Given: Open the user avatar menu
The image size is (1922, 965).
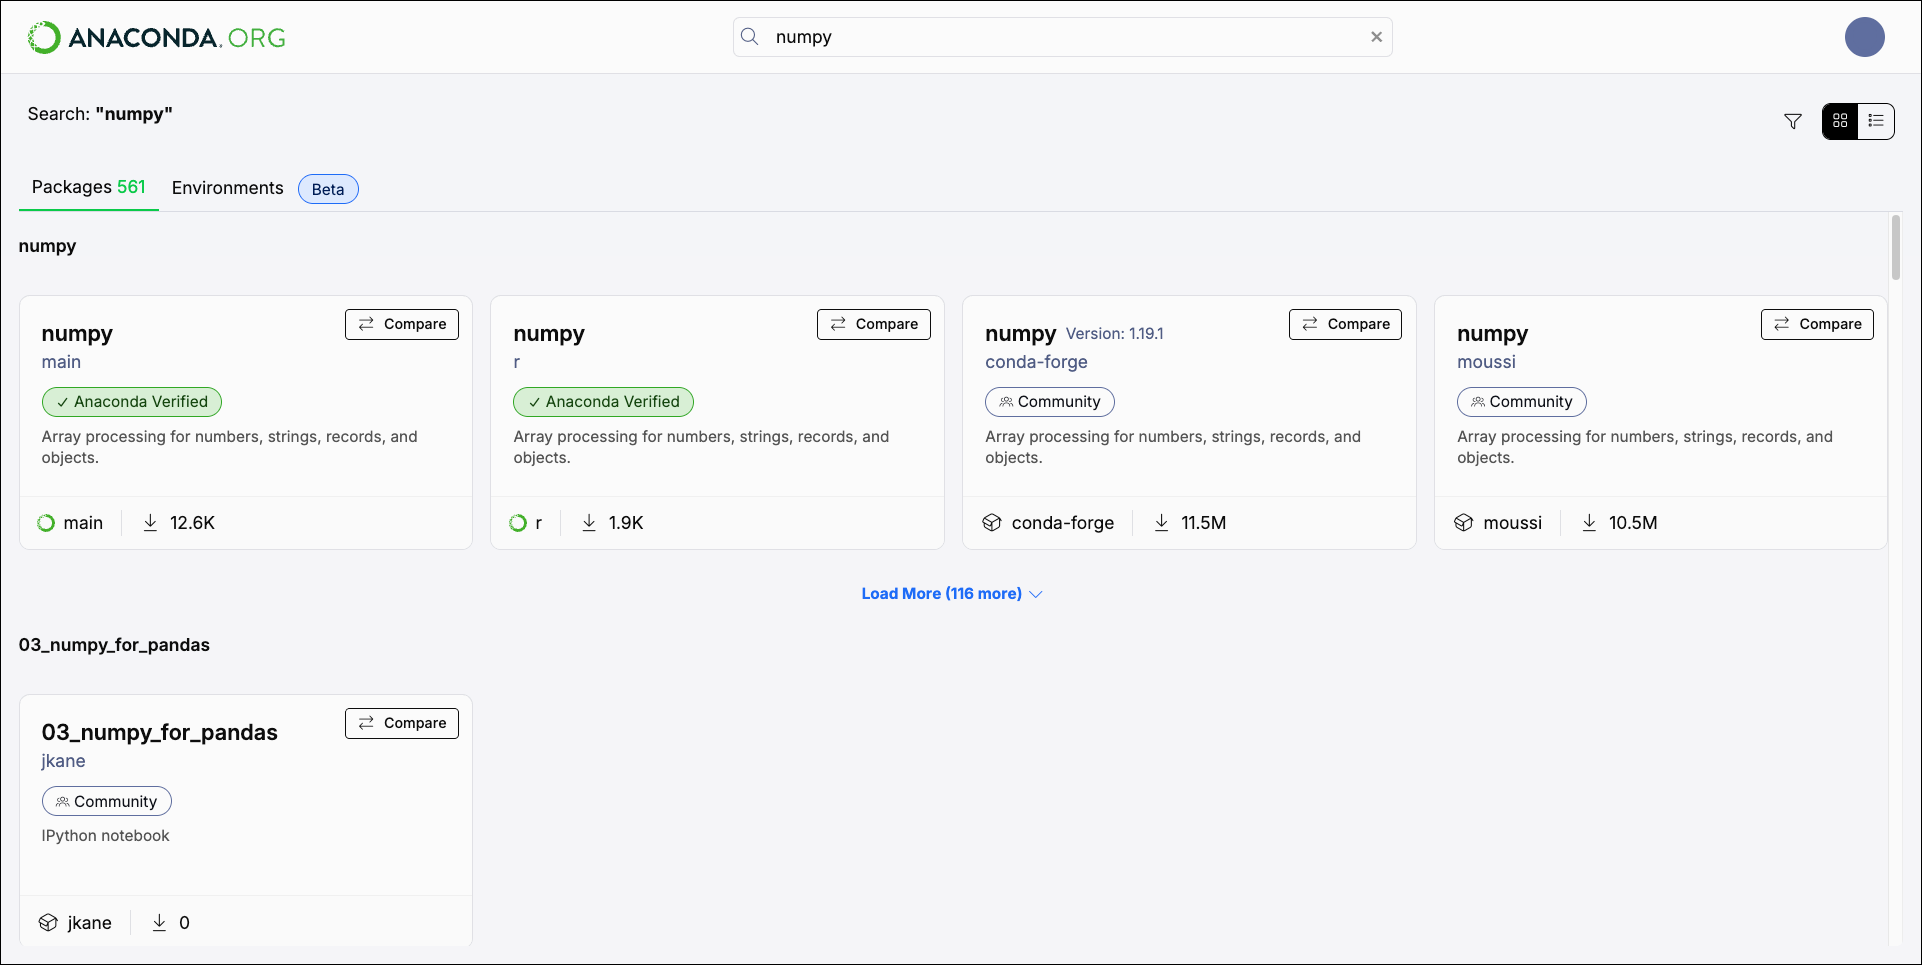Looking at the screenshot, I should coord(1864,37).
